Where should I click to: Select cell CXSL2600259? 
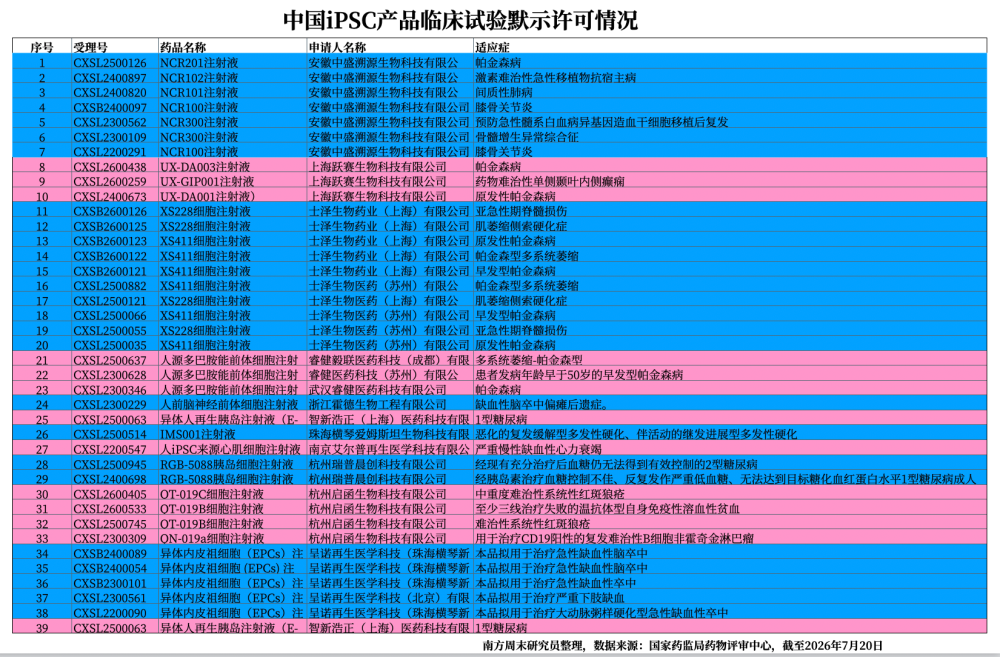pos(110,182)
